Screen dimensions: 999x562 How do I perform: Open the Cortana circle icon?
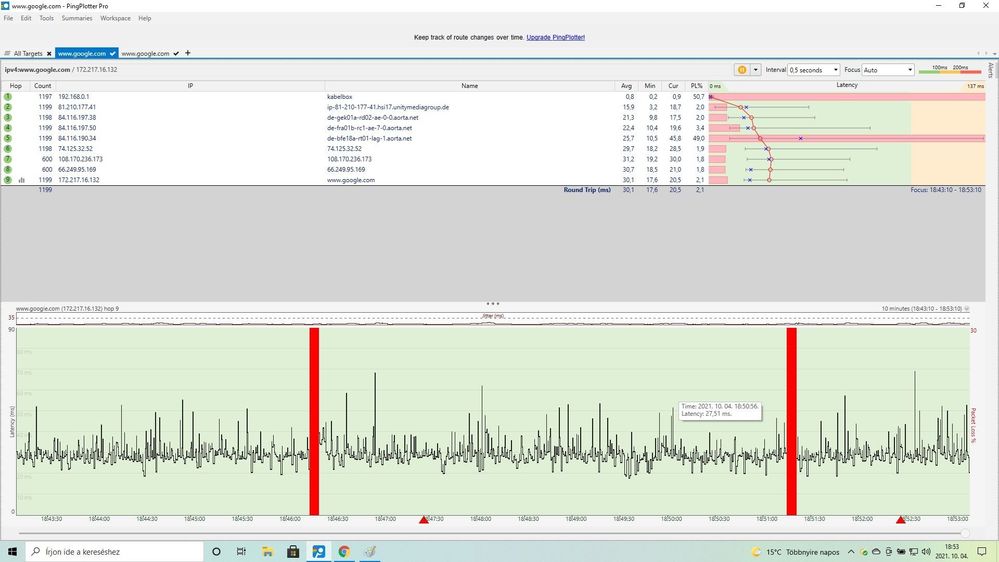tap(216, 552)
